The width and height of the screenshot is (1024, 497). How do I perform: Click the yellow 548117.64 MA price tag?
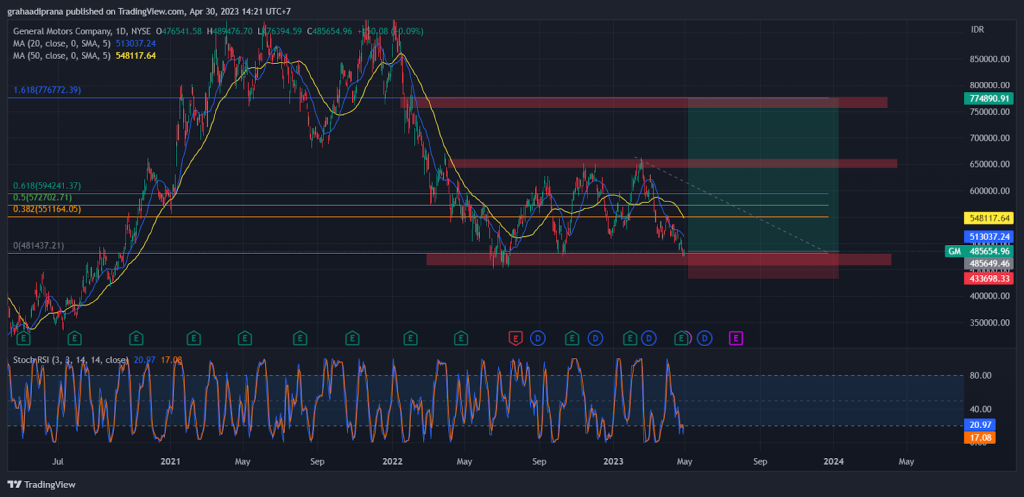tap(988, 217)
